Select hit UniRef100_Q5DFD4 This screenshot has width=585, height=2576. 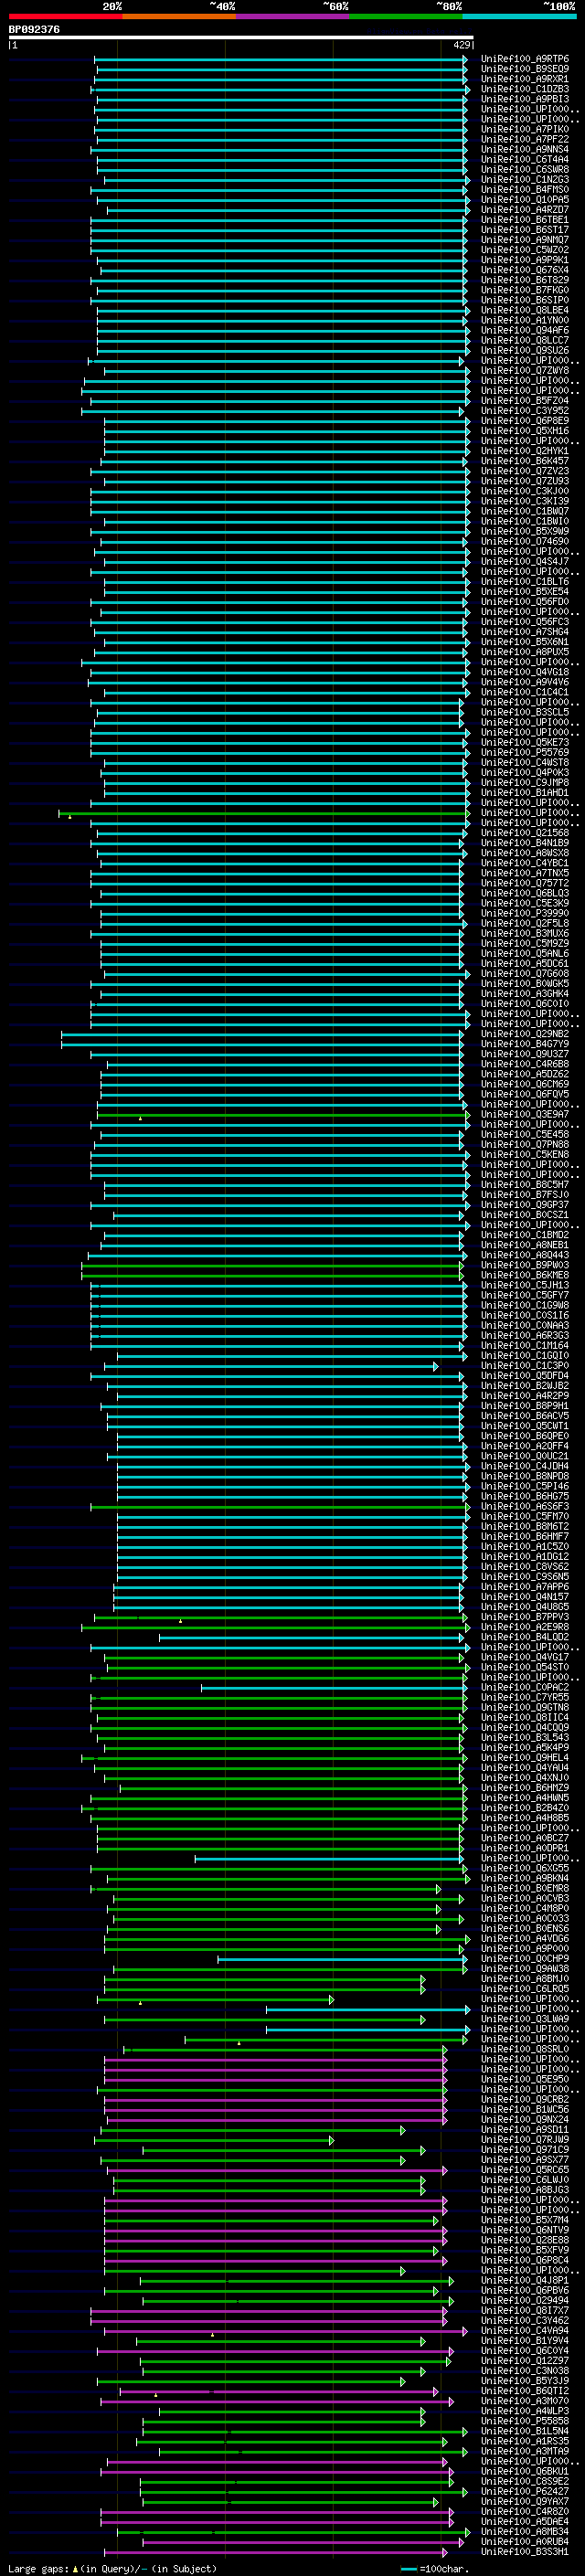[x=524, y=1376]
